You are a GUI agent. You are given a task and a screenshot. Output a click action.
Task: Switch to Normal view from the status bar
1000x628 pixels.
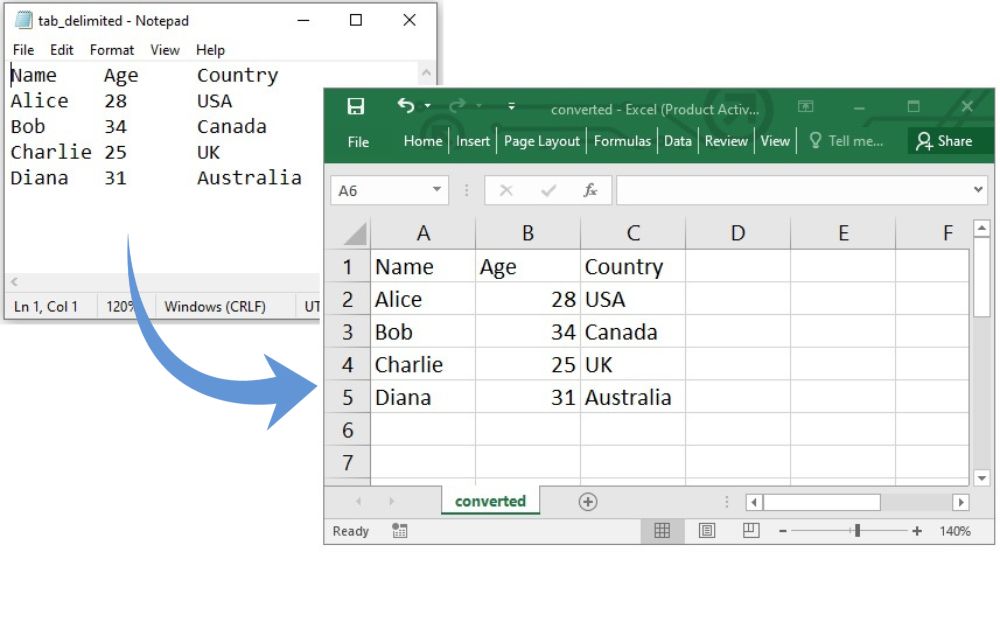(x=662, y=531)
